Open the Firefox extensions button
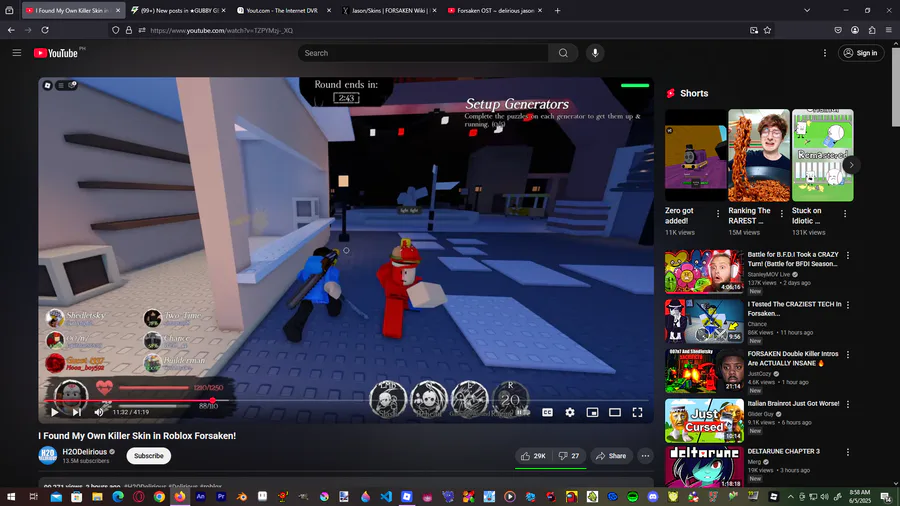The width and height of the screenshot is (900, 506). point(872,30)
